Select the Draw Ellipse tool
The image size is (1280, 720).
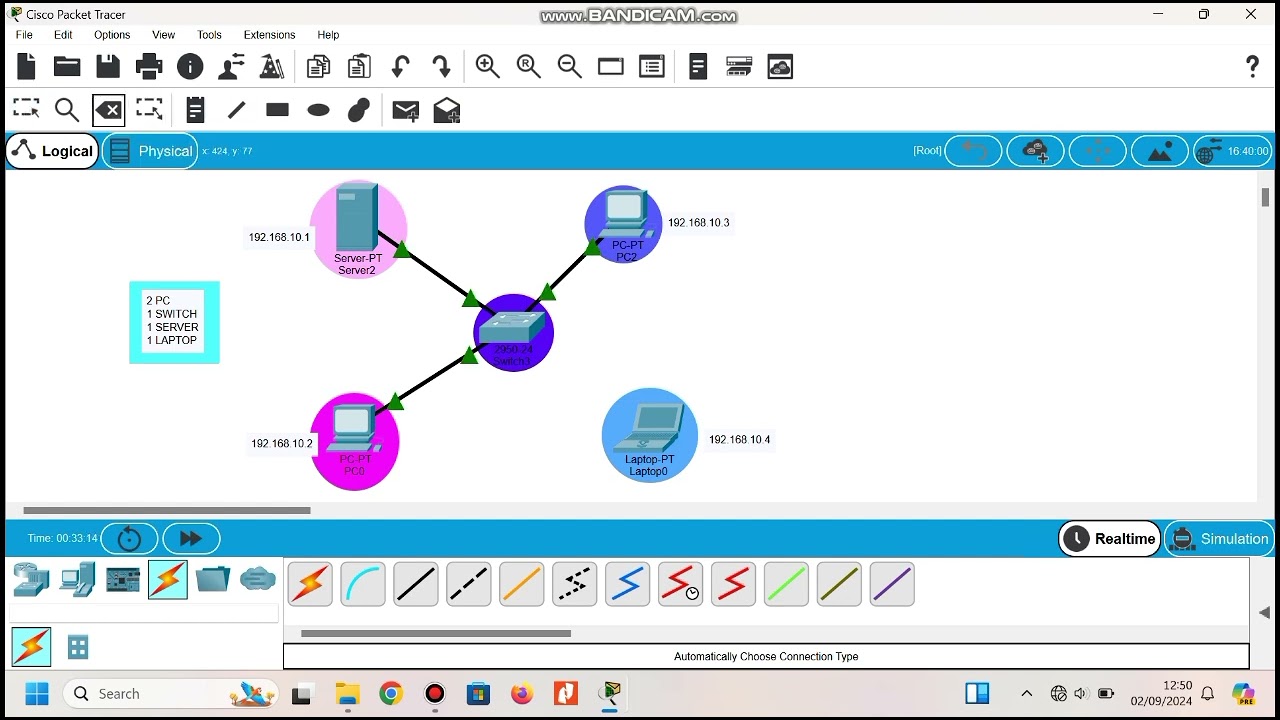318,110
